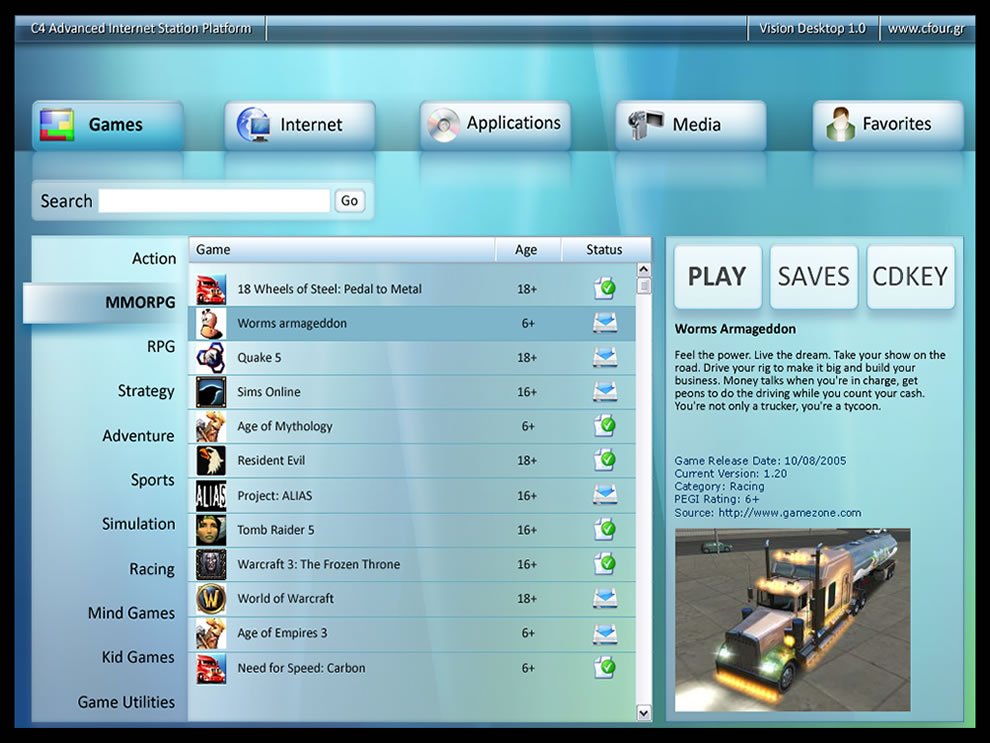Open the Kid Games category

138,658
